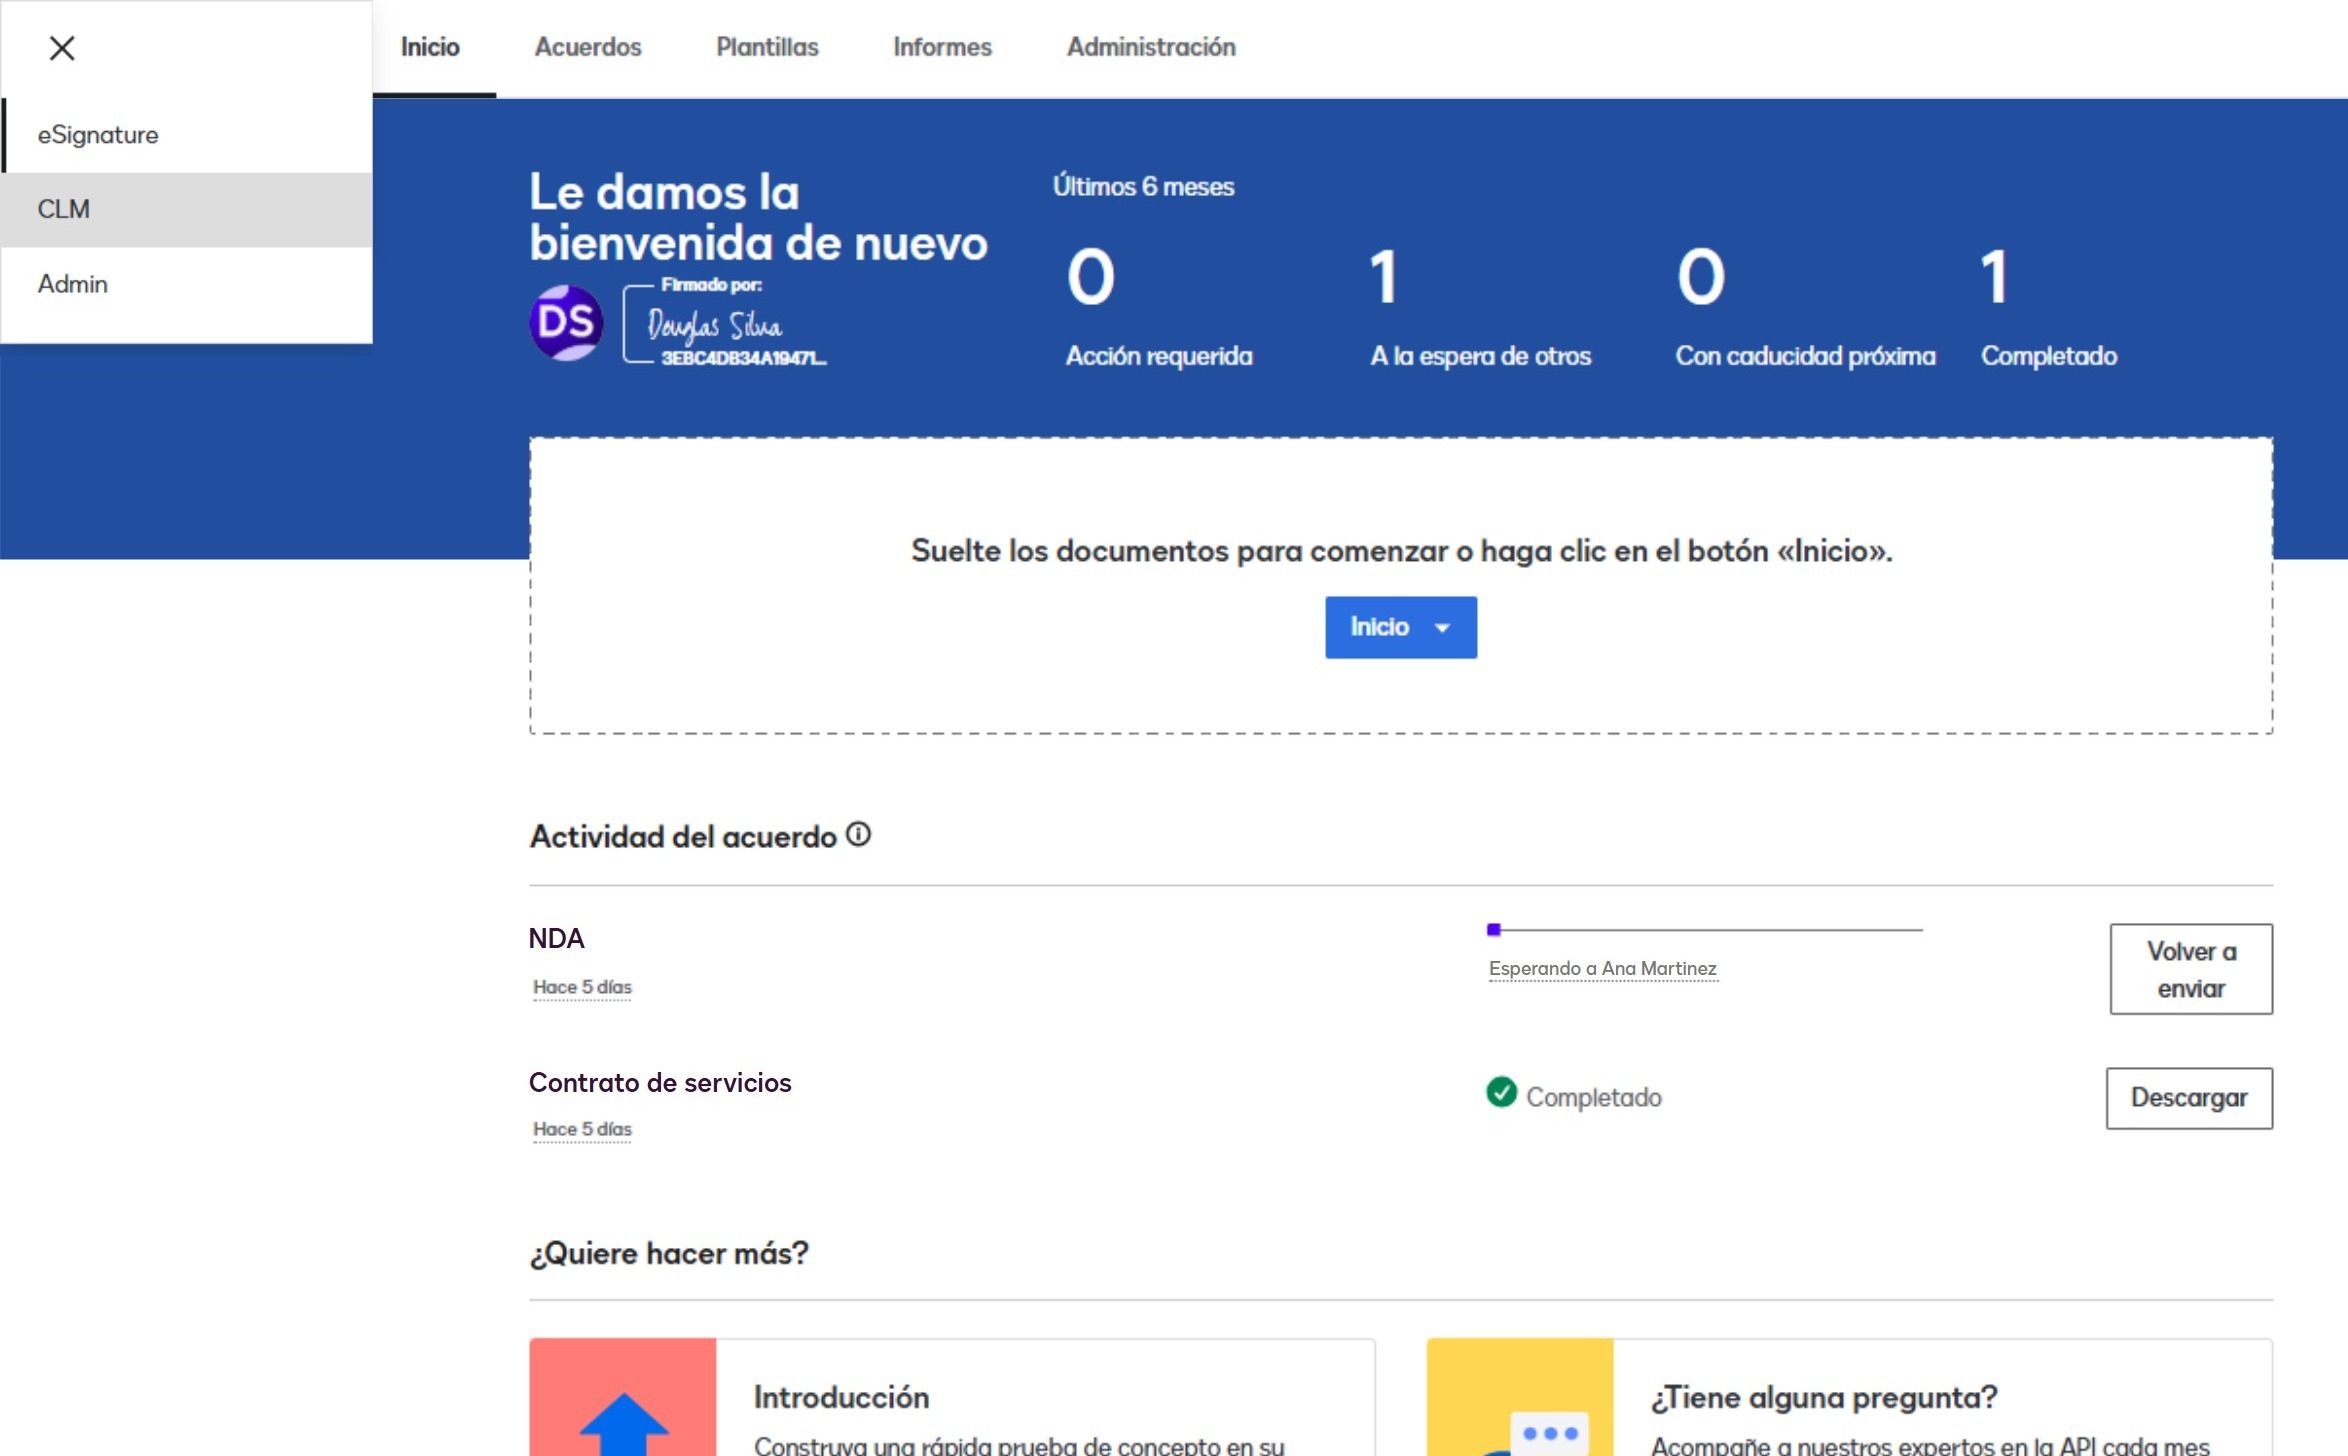Viewport: 2348px width, 1456px height.
Task: View the Acción requerida count
Action: click(1091, 277)
